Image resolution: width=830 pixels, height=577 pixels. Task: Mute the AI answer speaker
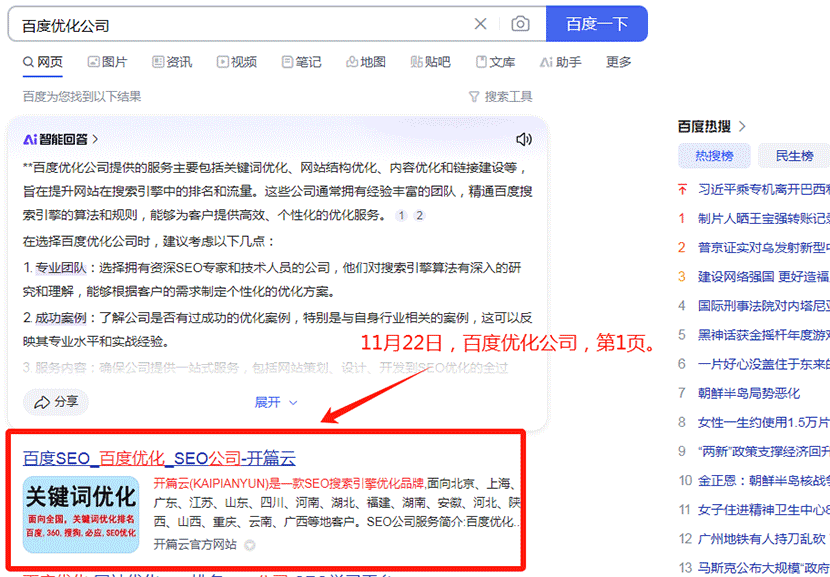(524, 139)
